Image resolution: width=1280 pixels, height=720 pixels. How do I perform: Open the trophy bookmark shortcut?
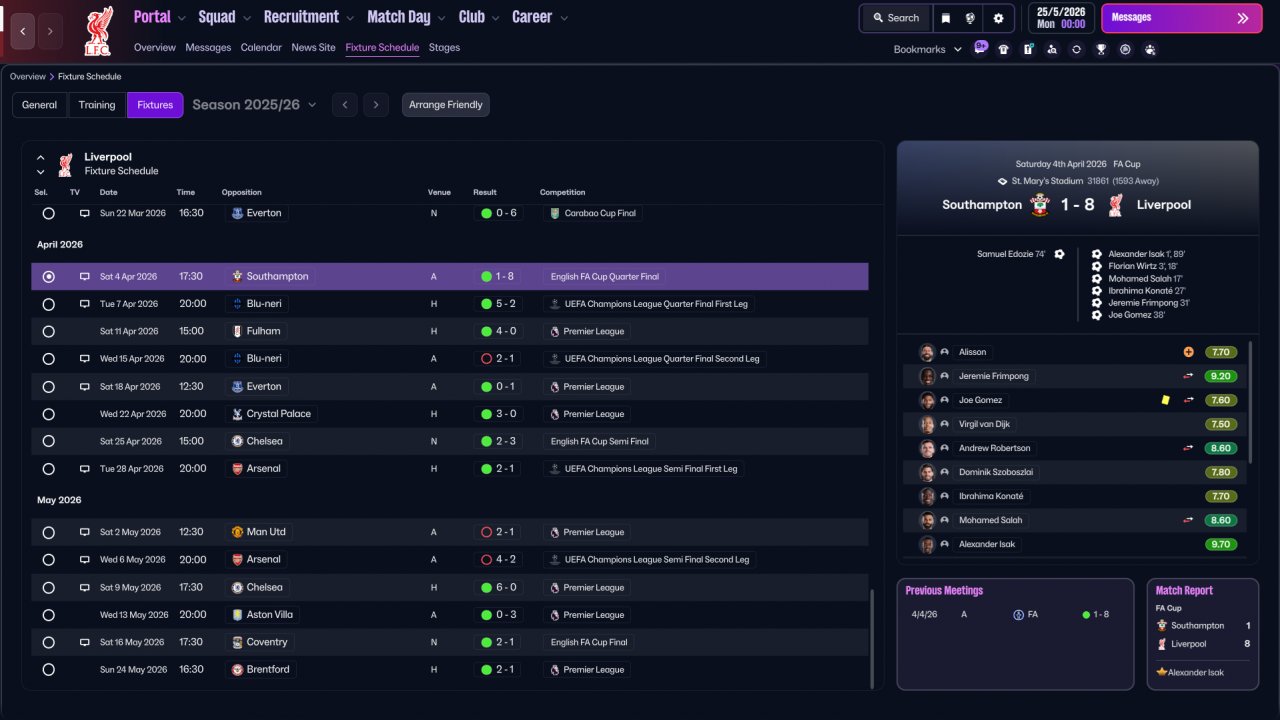pos(1101,49)
